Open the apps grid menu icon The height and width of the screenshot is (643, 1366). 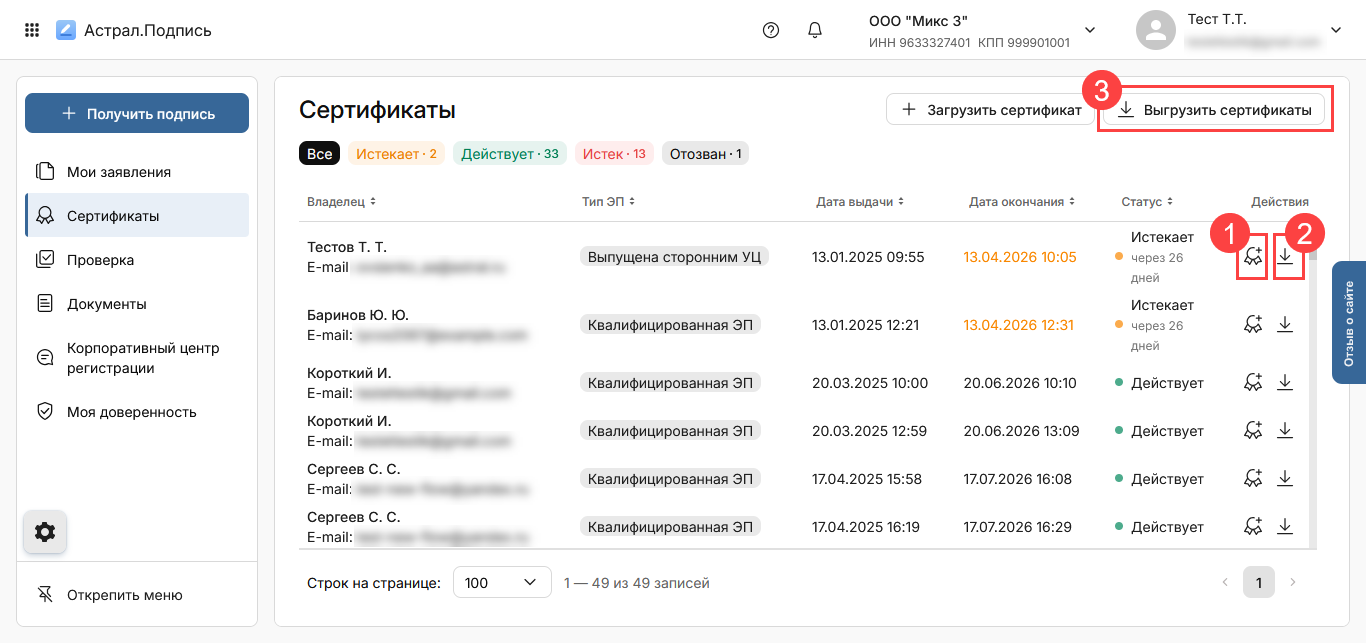(x=32, y=30)
